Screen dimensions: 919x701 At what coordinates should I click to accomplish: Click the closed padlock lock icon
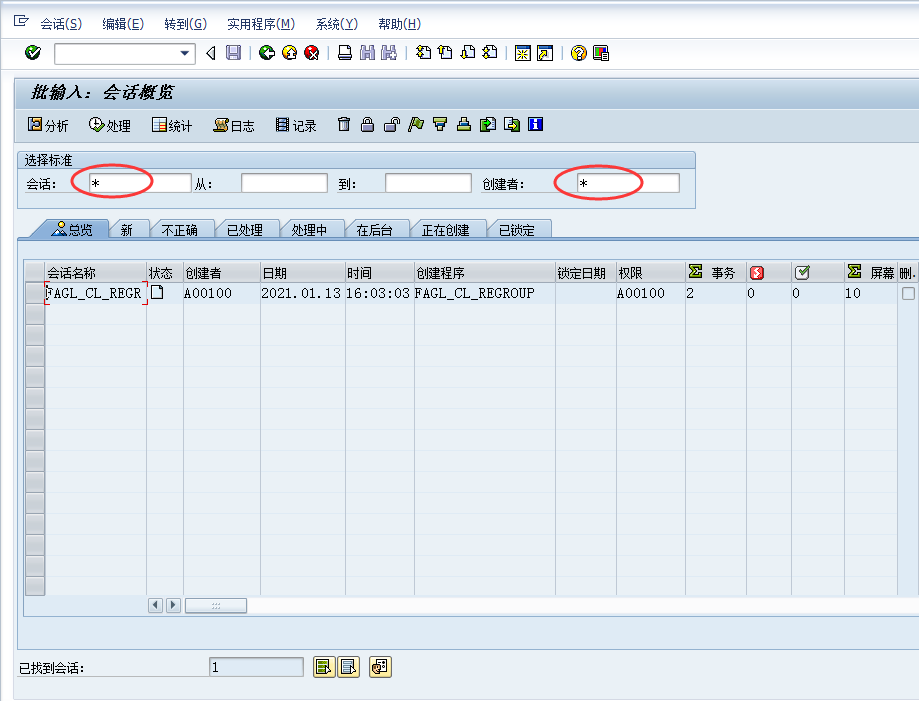click(x=367, y=124)
